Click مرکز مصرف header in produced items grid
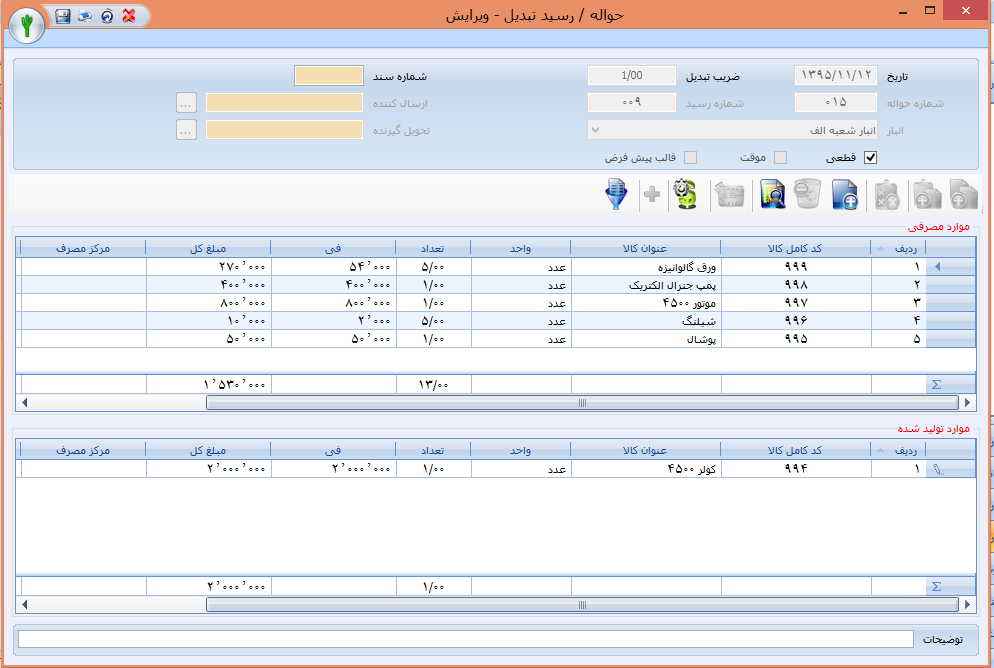 pos(83,451)
